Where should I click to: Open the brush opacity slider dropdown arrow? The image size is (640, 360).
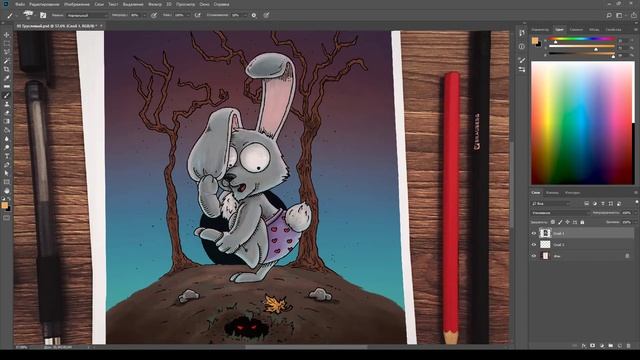(144, 15)
